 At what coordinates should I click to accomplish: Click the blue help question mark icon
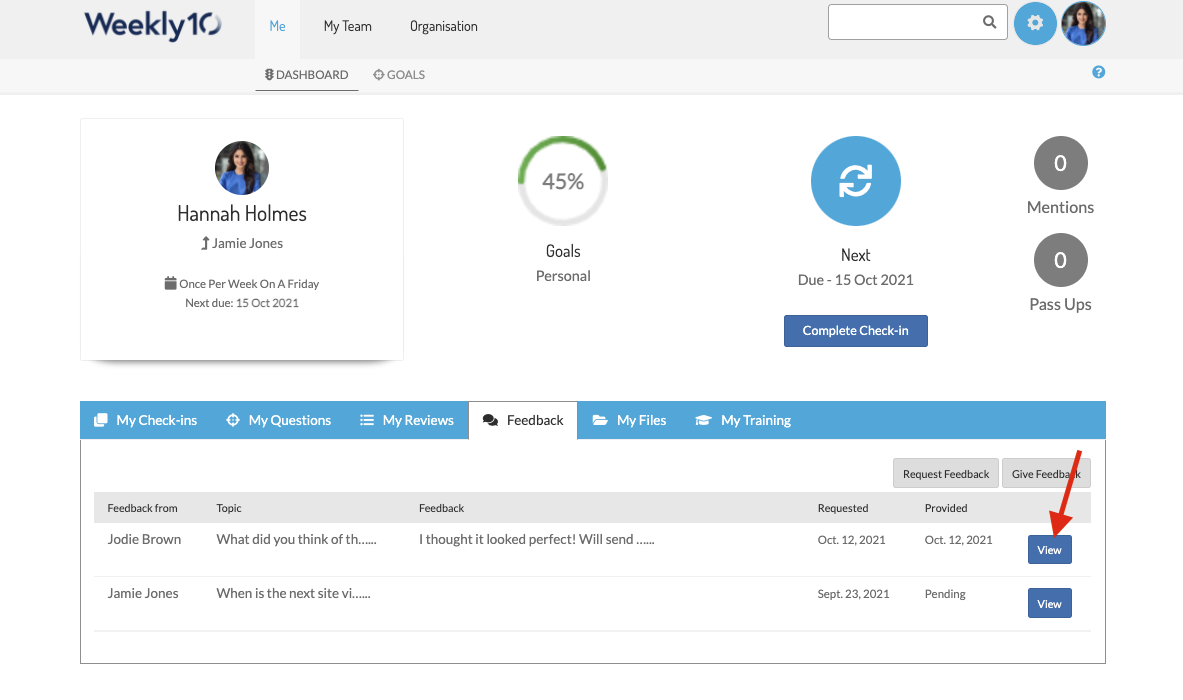(1098, 72)
